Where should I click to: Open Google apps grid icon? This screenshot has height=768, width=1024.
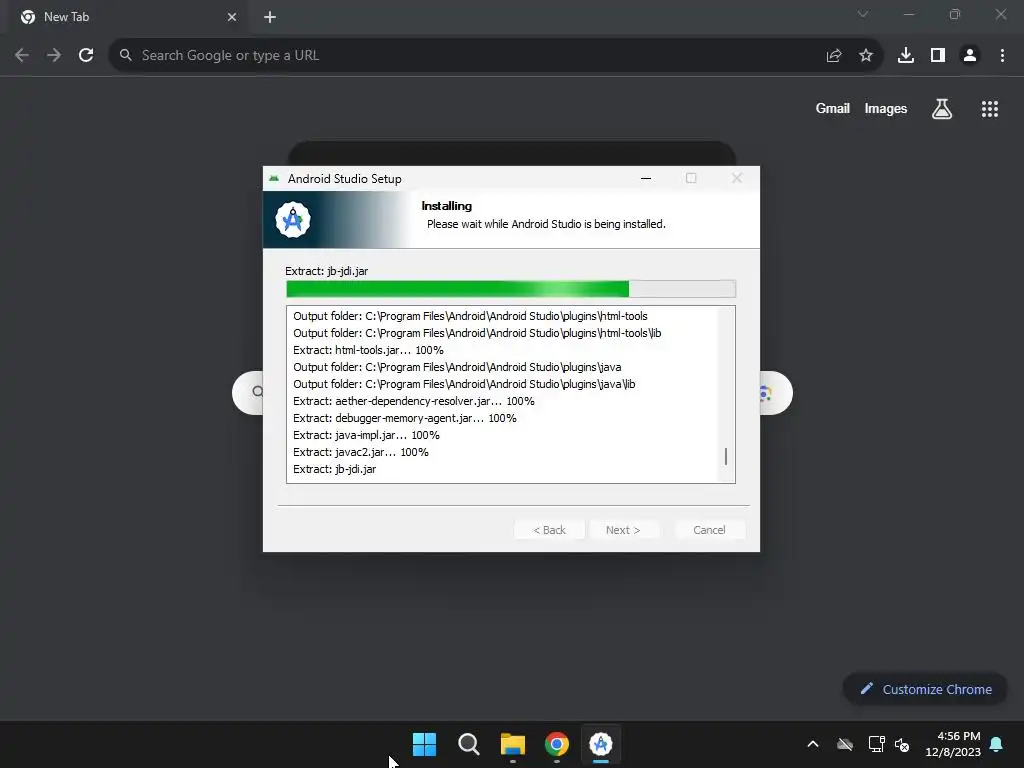point(990,108)
